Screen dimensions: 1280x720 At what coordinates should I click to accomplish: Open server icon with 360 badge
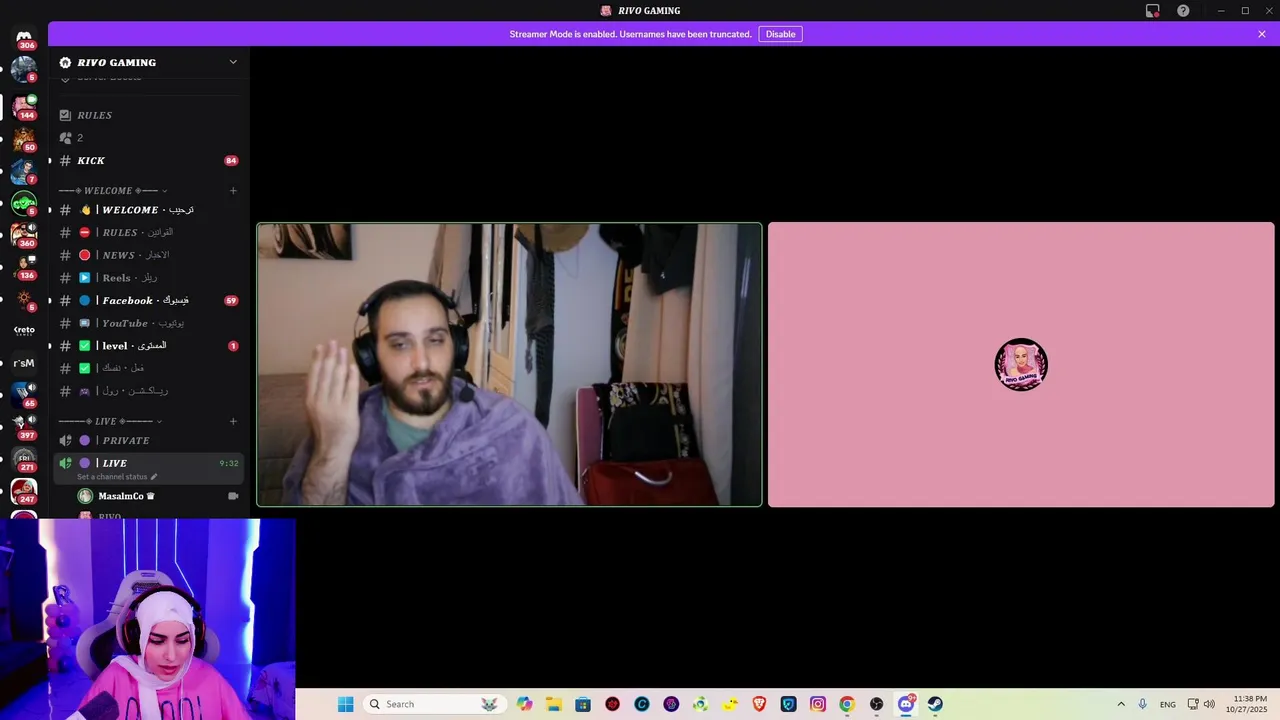[24, 234]
